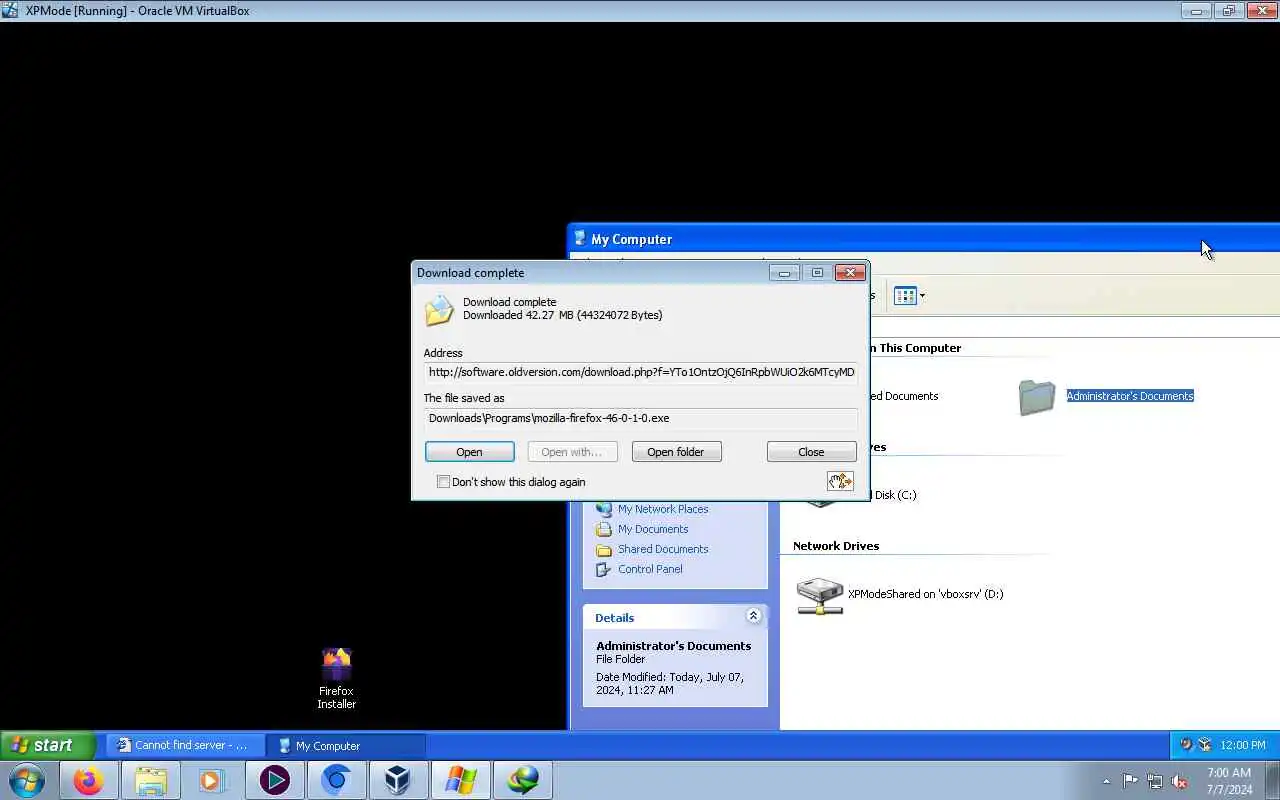
Task: Click the muted volume tray icon
Action: 1180,781
